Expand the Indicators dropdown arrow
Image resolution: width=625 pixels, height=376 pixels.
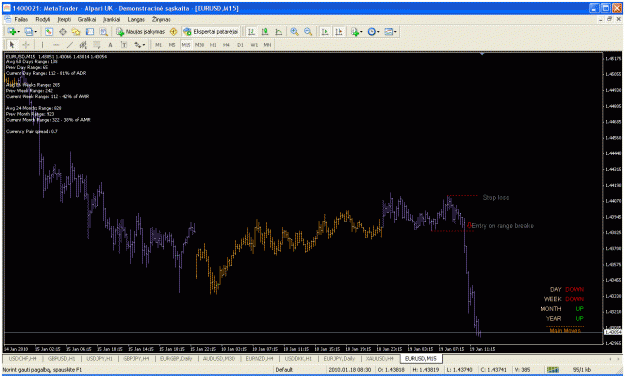(361, 32)
